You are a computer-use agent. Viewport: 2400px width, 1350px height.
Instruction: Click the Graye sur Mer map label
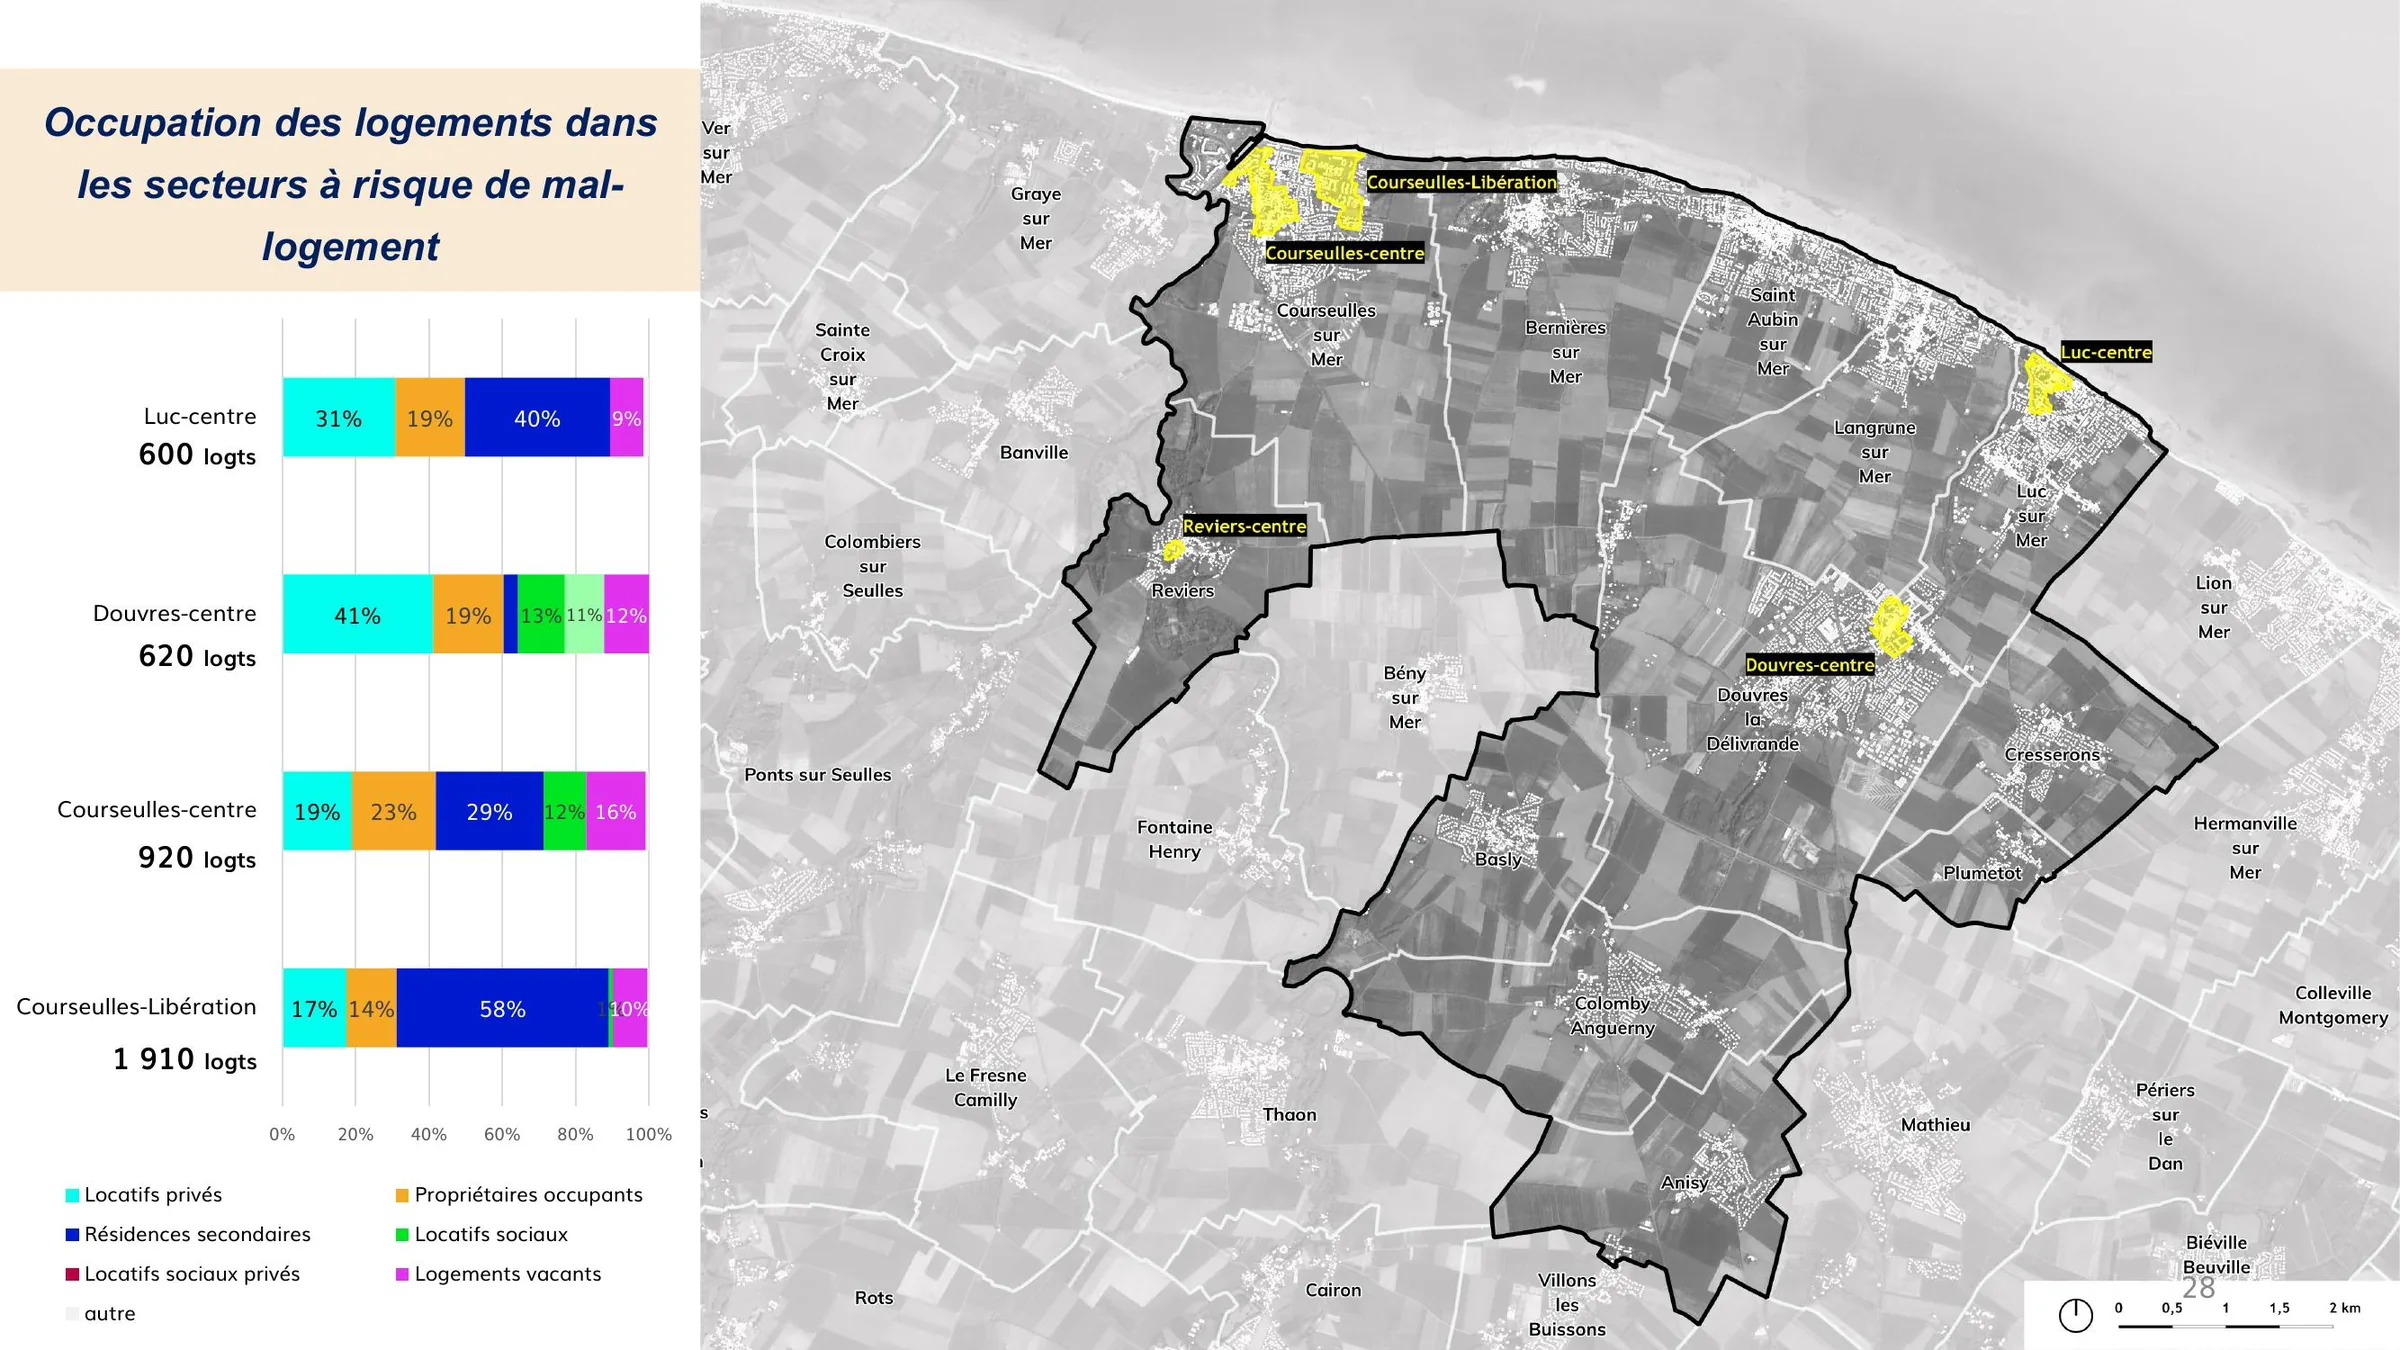tap(1036, 218)
